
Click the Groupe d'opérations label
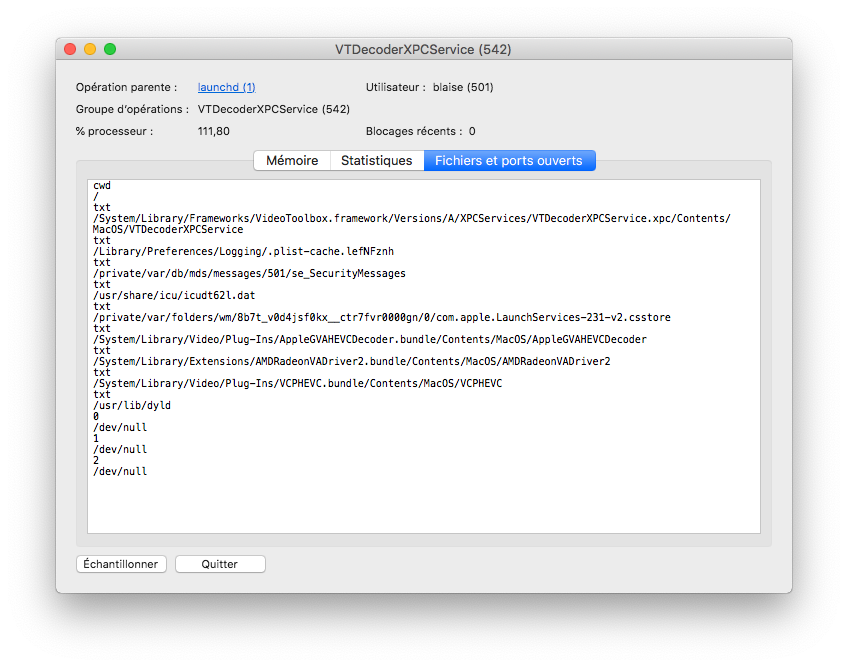coord(132,109)
